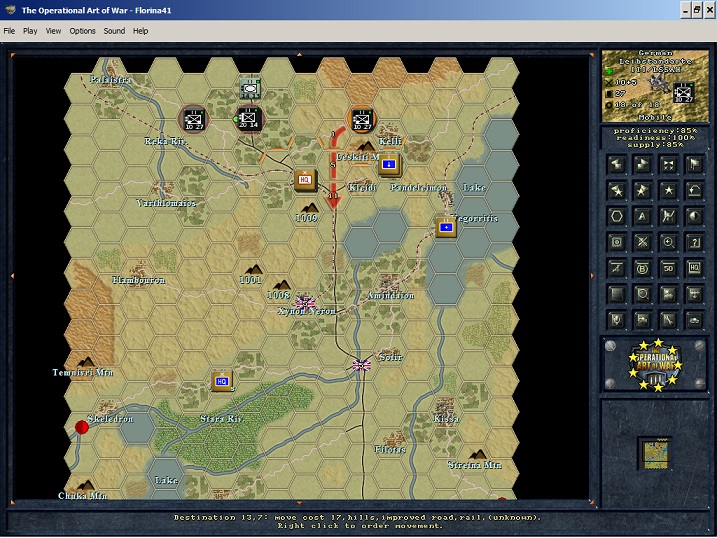Image resolution: width=717 pixels, height=538 pixels.
Task: Click the plain square button
Action: click(x=617, y=294)
